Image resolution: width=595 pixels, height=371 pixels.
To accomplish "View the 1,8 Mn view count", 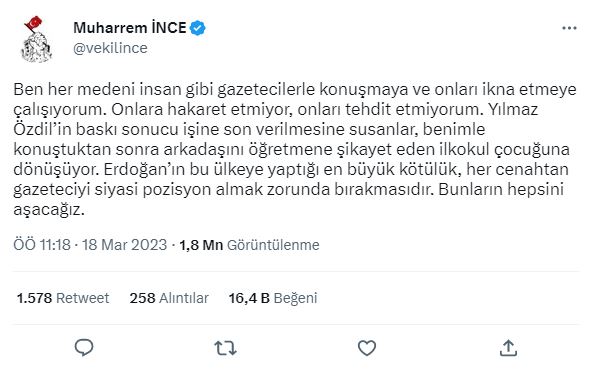I will (201, 245).
